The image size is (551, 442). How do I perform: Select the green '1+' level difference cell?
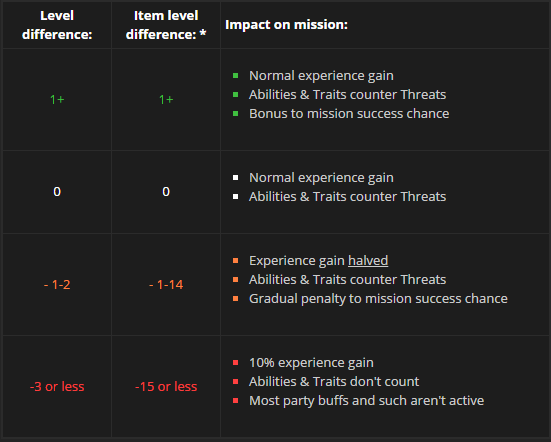[x=57, y=99]
